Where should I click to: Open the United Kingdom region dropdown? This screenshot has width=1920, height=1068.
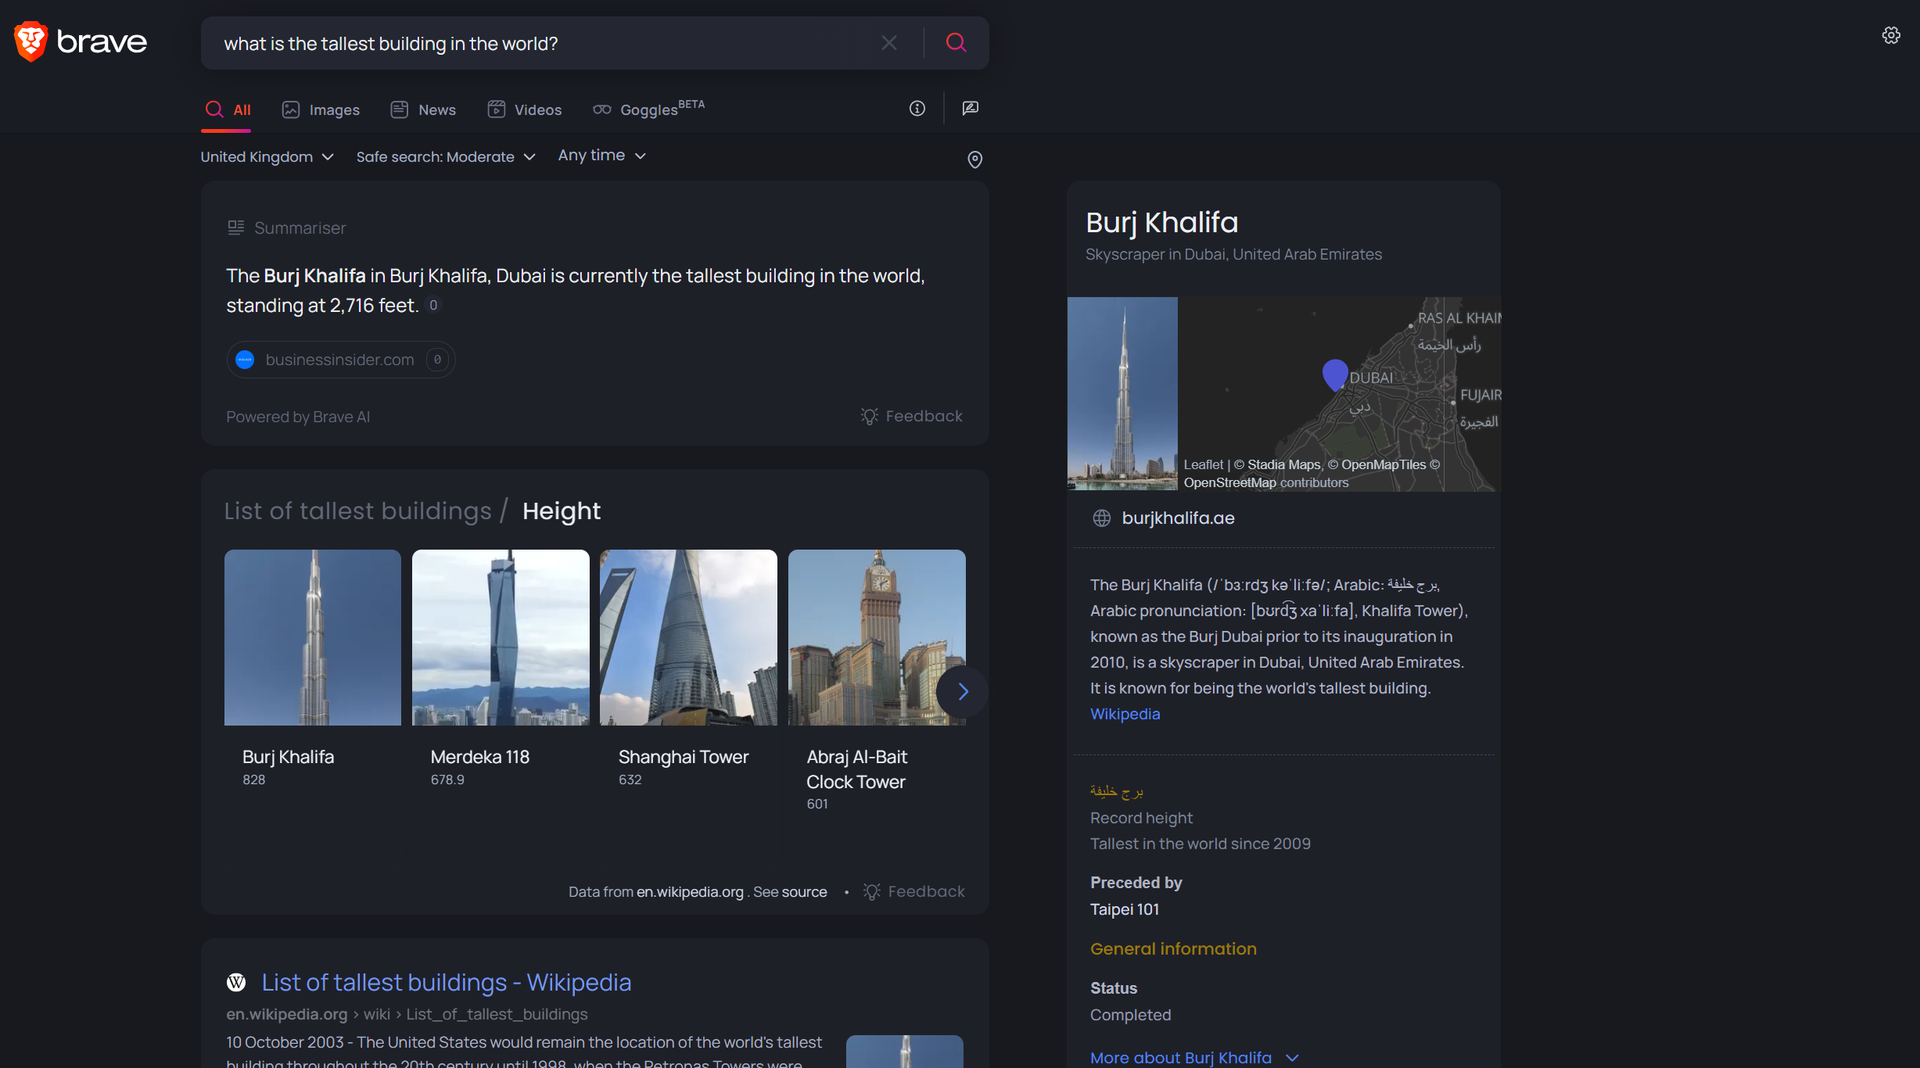pos(267,156)
